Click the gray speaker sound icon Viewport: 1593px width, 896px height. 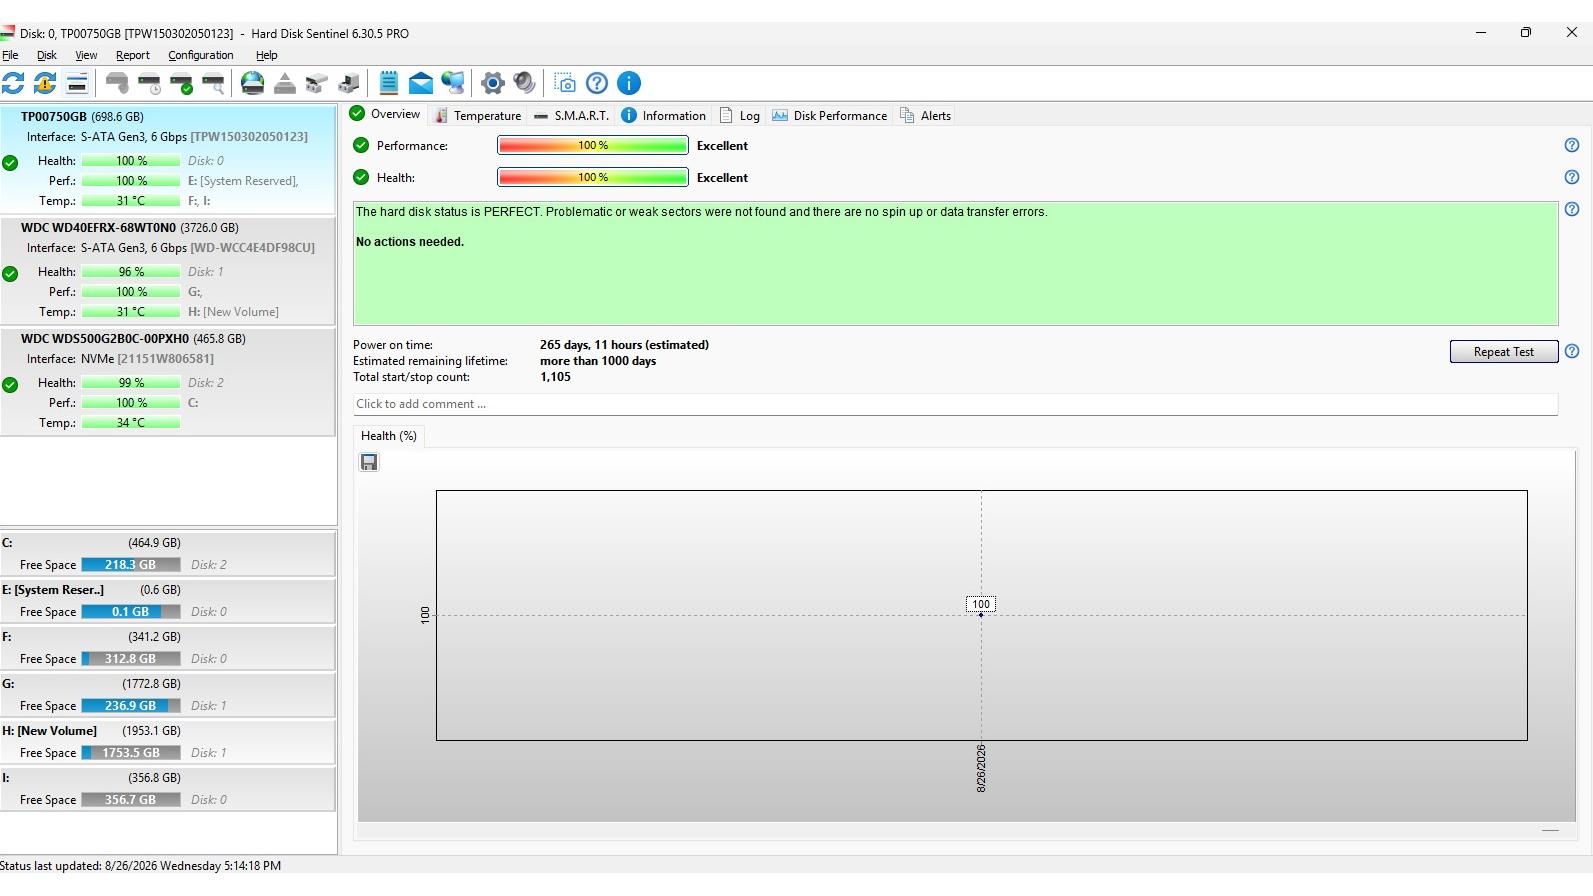point(525,83)
